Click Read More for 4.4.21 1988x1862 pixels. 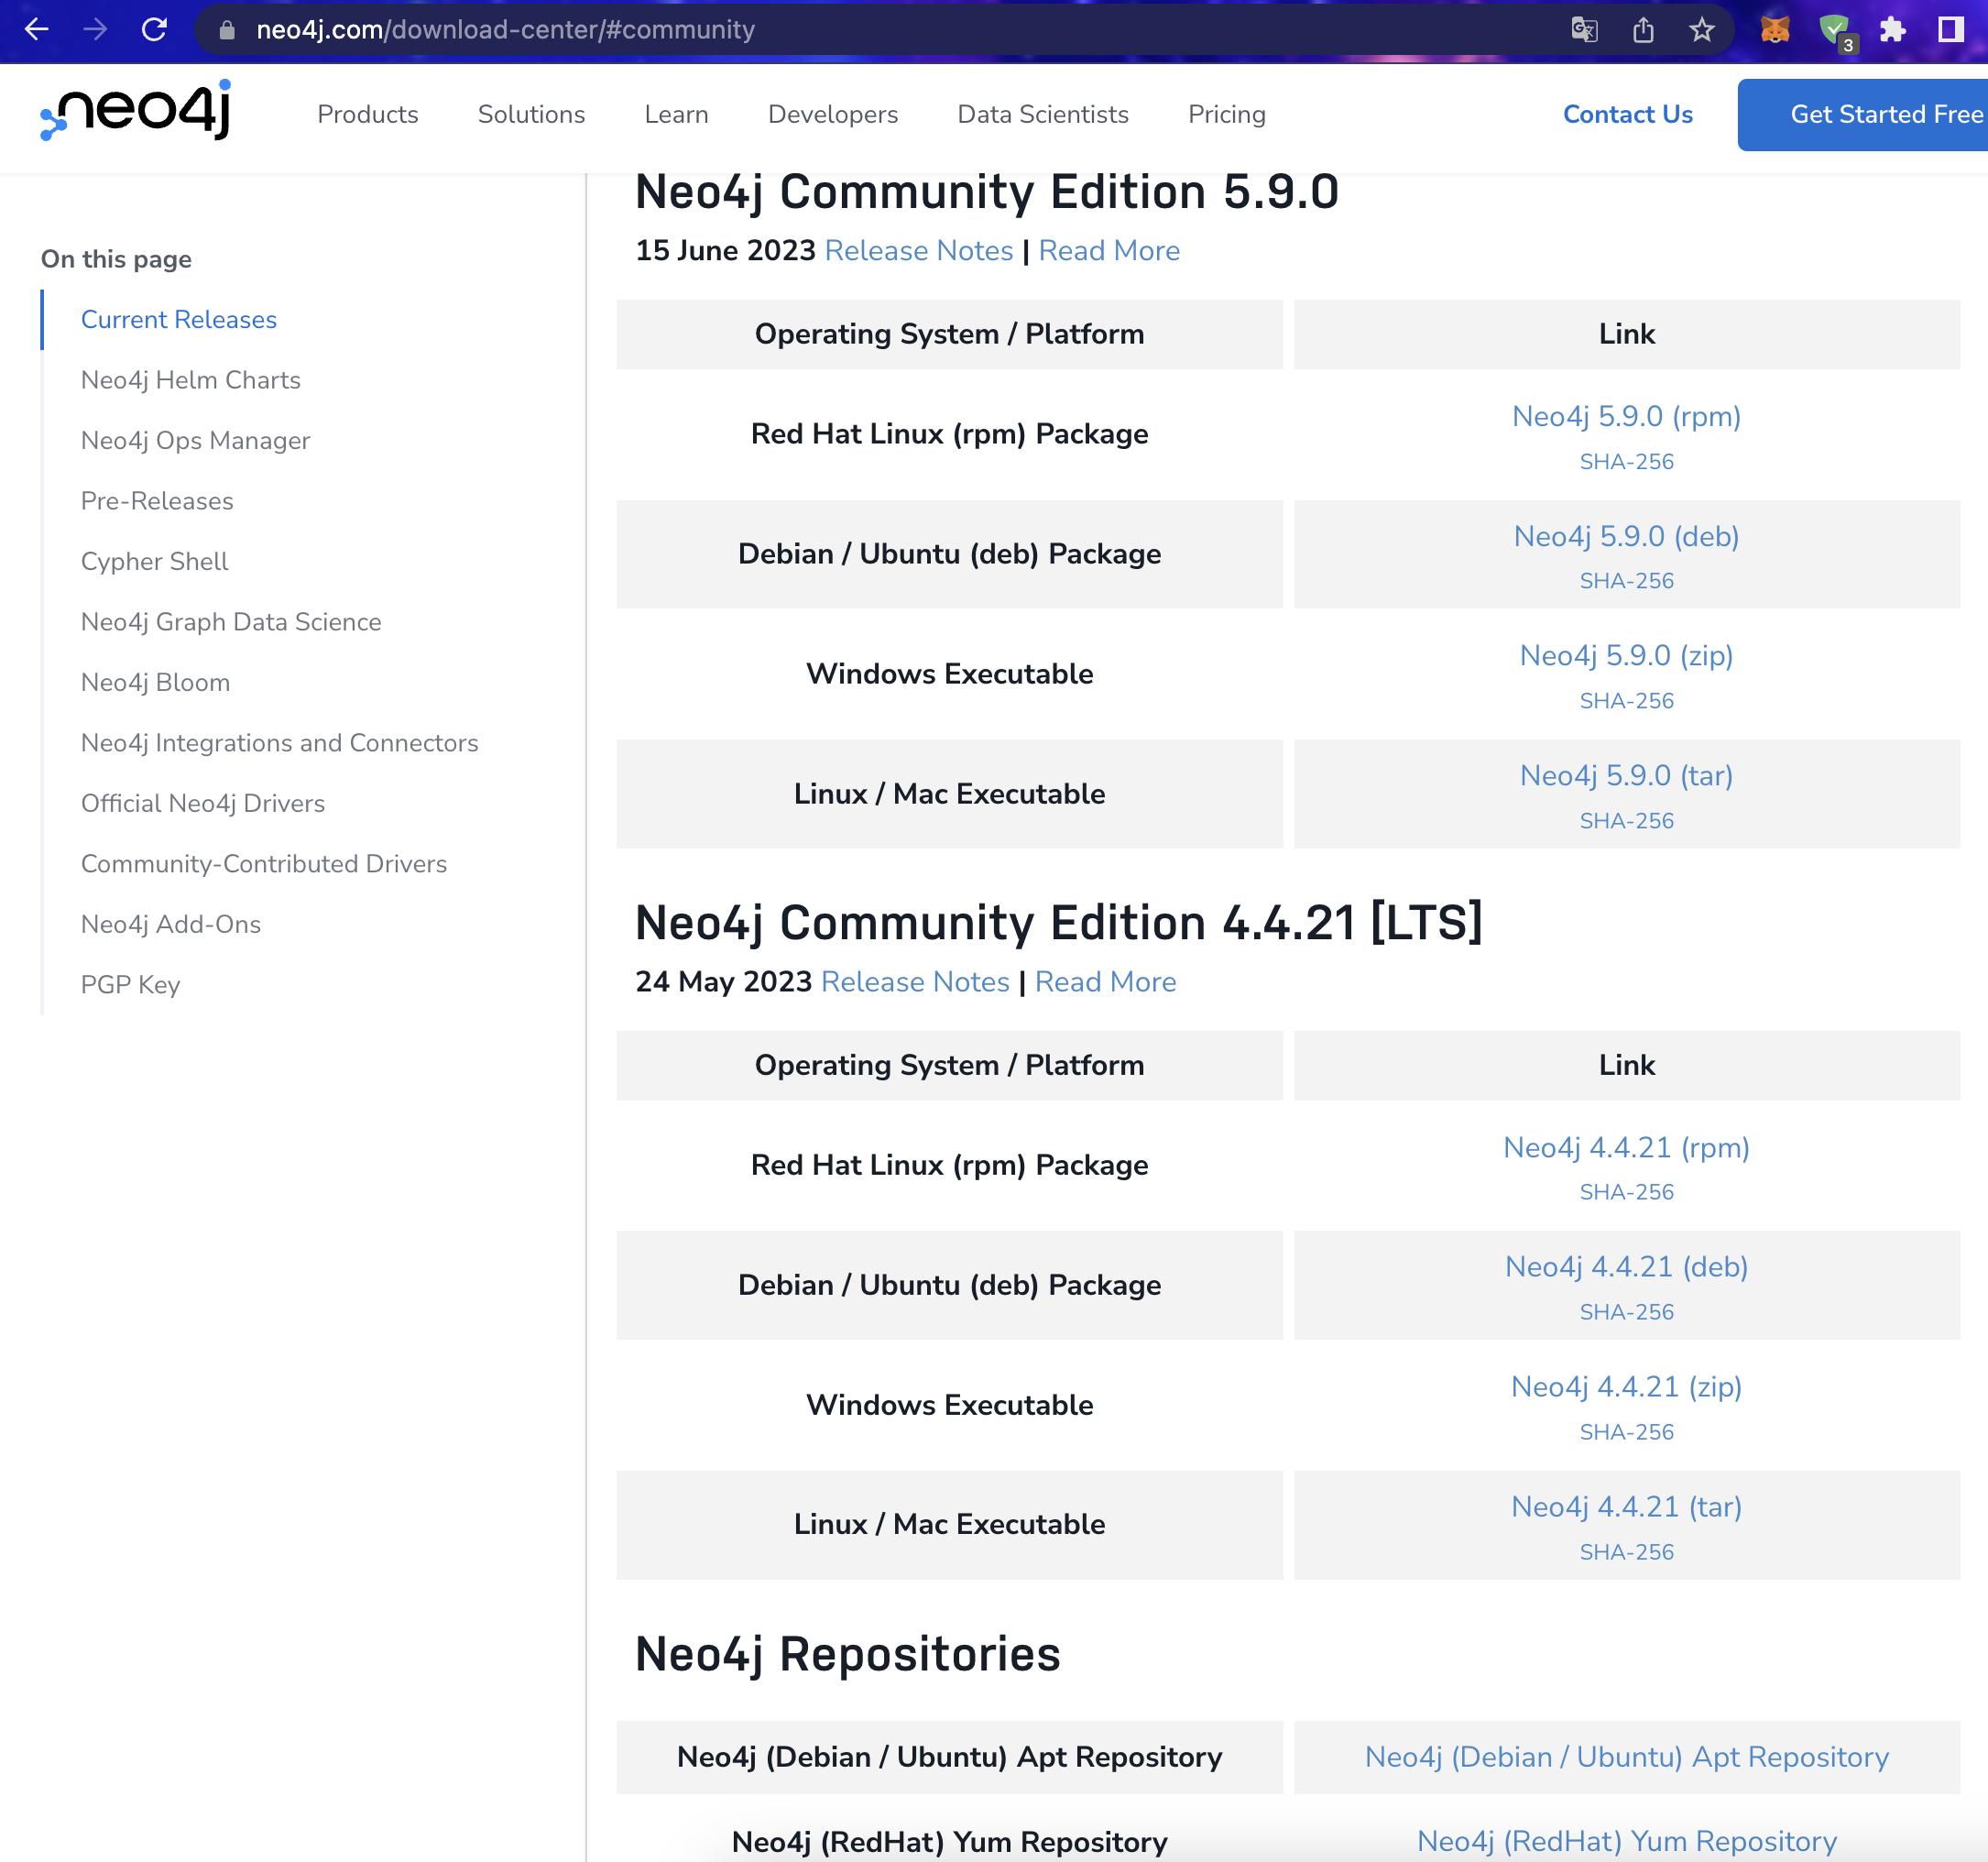tap(1105, 982)
